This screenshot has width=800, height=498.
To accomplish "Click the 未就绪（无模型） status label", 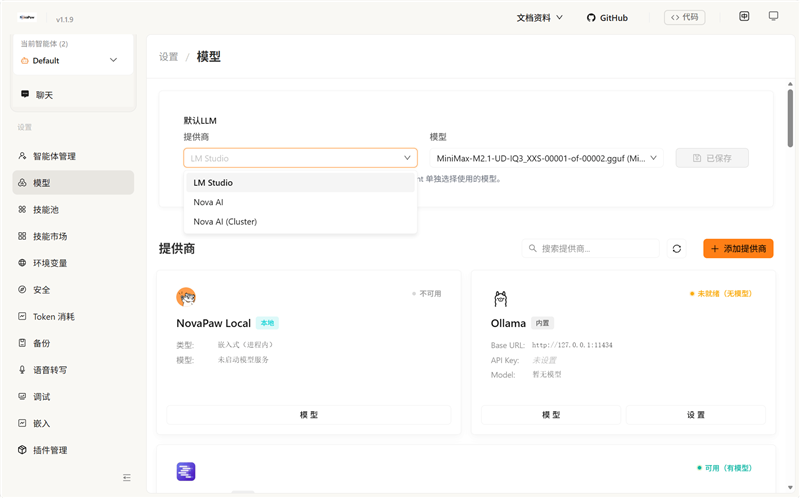I will pyautogui.click(x=721, y=293).
